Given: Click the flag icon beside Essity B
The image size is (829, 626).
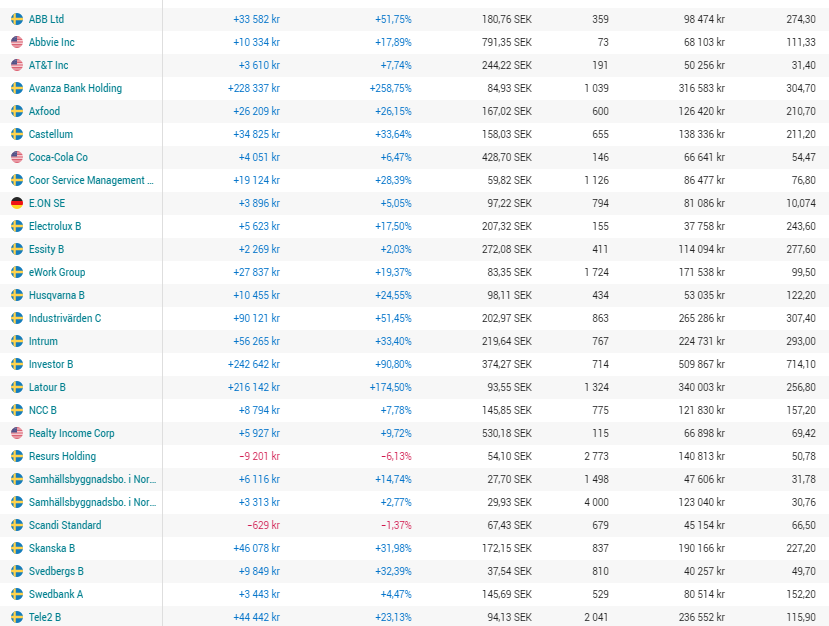Looking at the screenshot, I should point(17,249).
